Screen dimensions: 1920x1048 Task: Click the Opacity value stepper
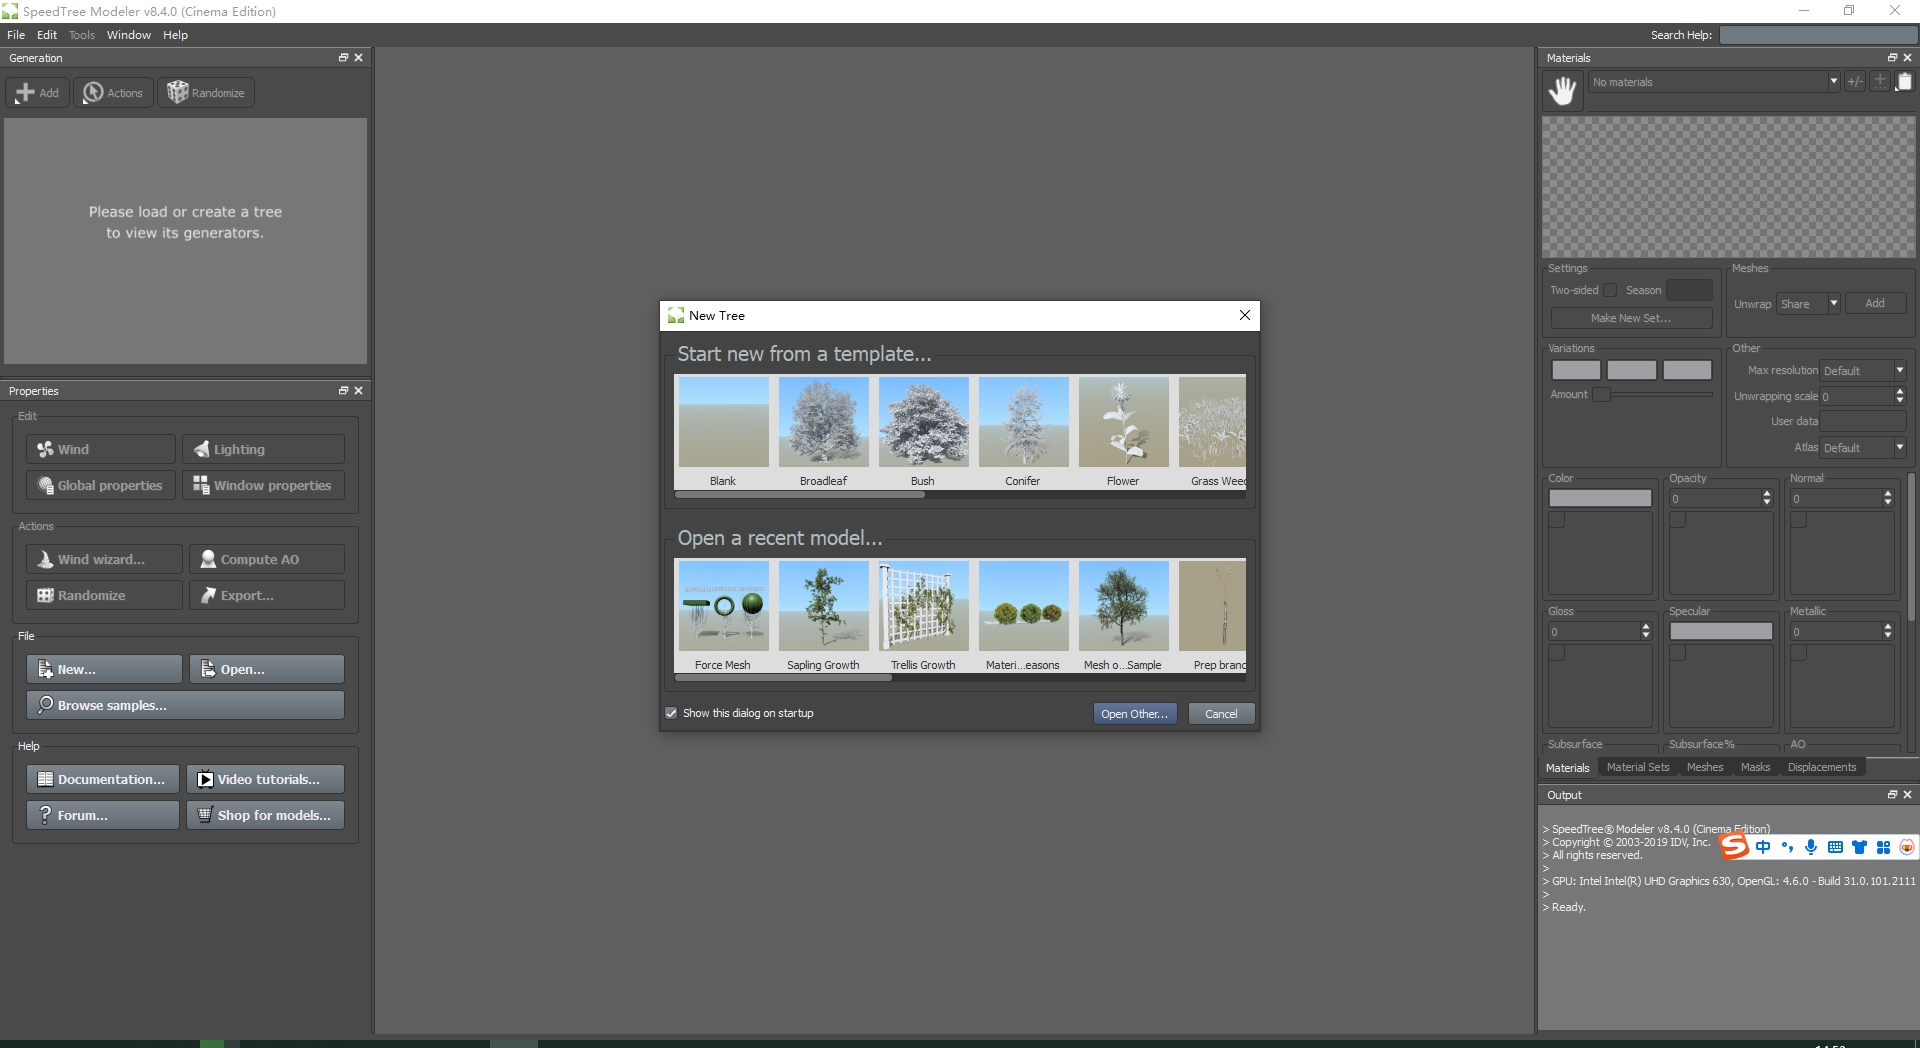click(x=1767, y=498)
